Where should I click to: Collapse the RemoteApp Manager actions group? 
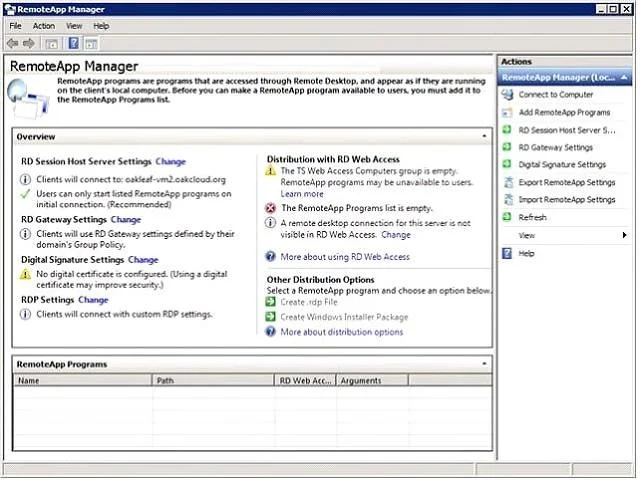[624, 77]
